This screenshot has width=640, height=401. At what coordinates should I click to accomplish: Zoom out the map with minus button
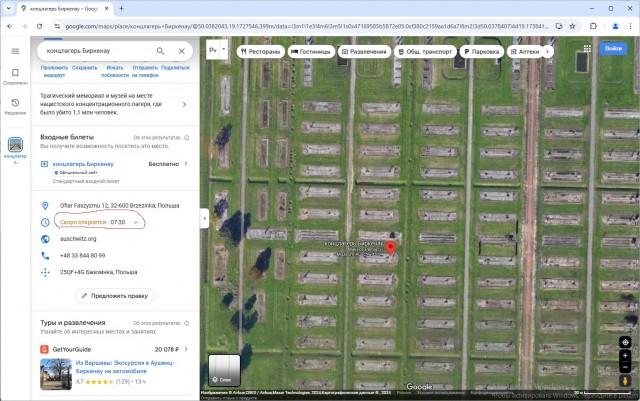pos(625,367)
